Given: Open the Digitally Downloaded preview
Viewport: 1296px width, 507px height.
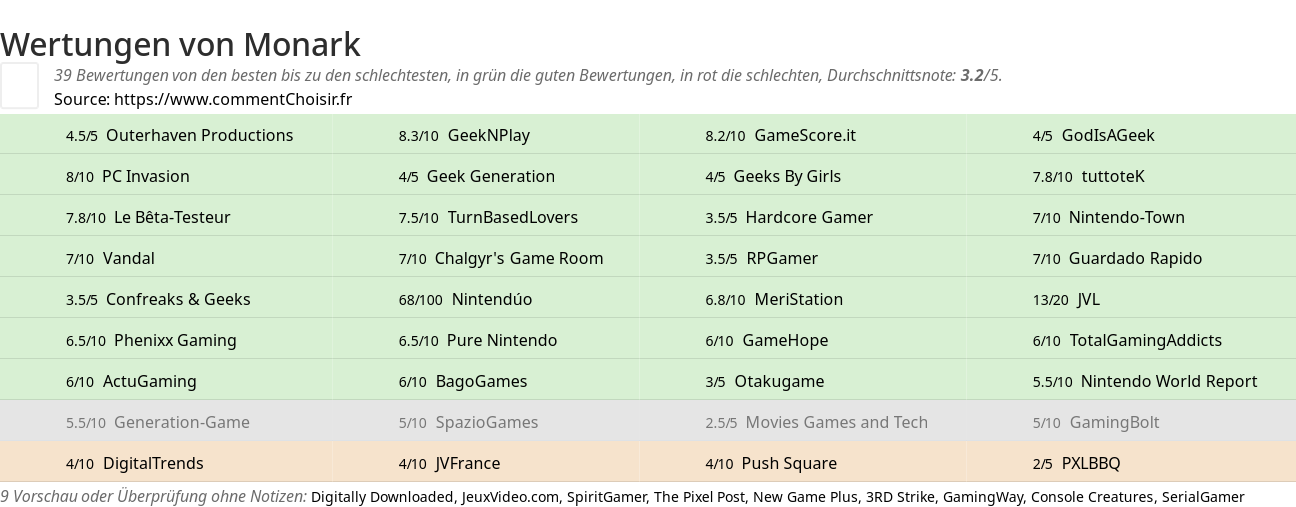Looking at the screenshot, I should click(x=383, y=497).
